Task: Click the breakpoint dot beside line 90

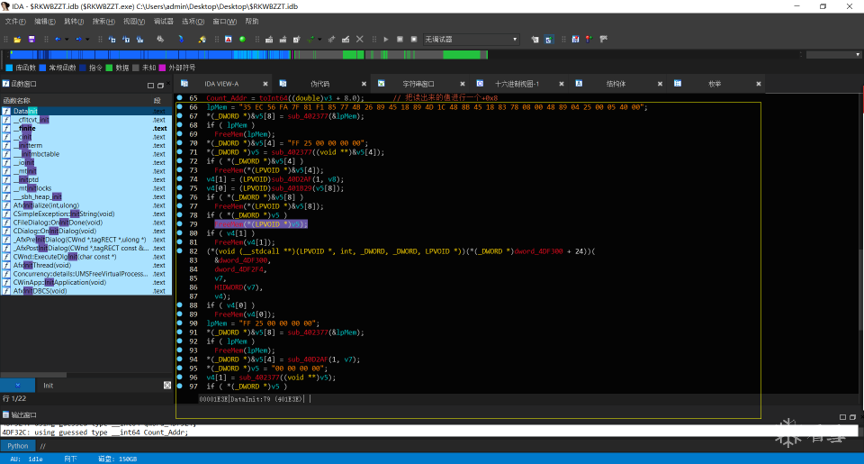Action: pyautogui.click(x=180, y=324)
